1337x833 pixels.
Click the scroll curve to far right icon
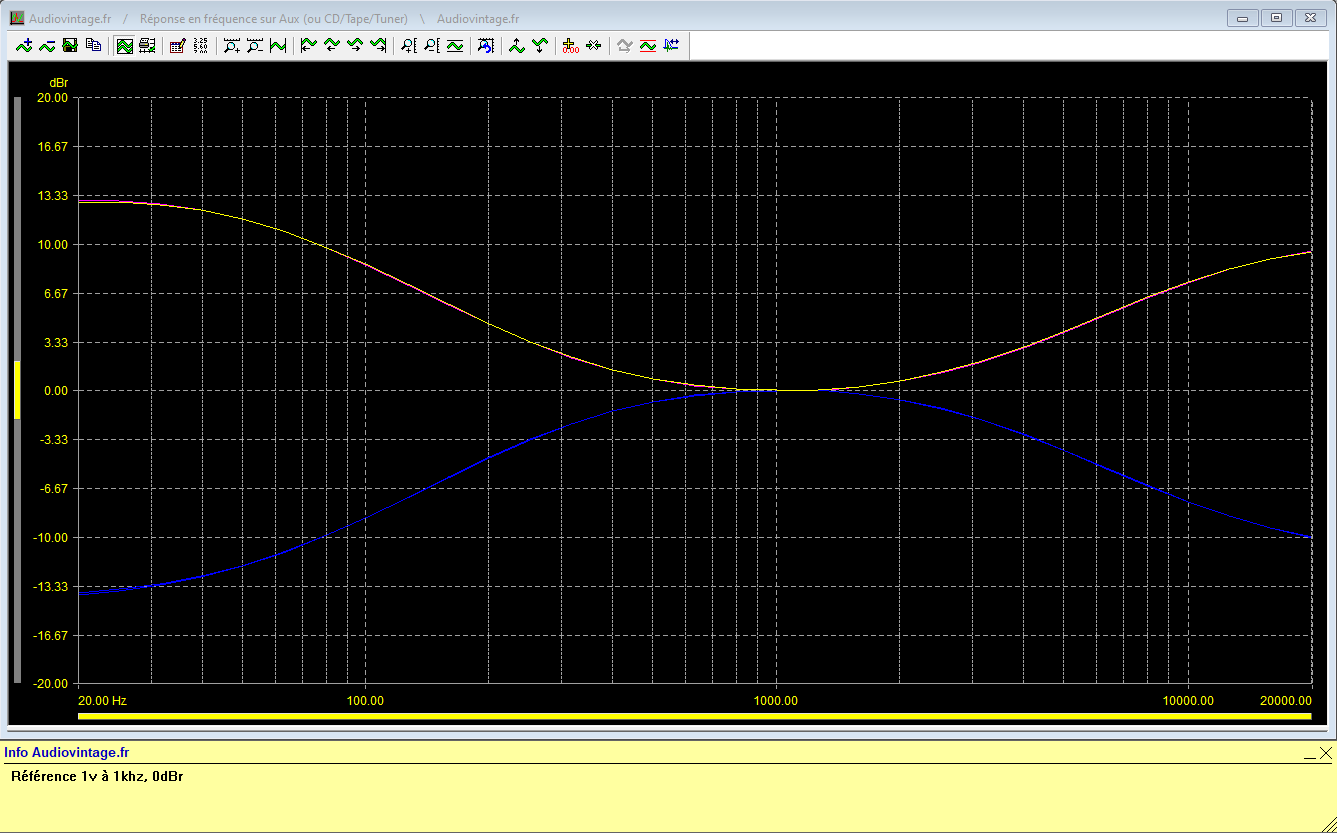tap(378, 45)
